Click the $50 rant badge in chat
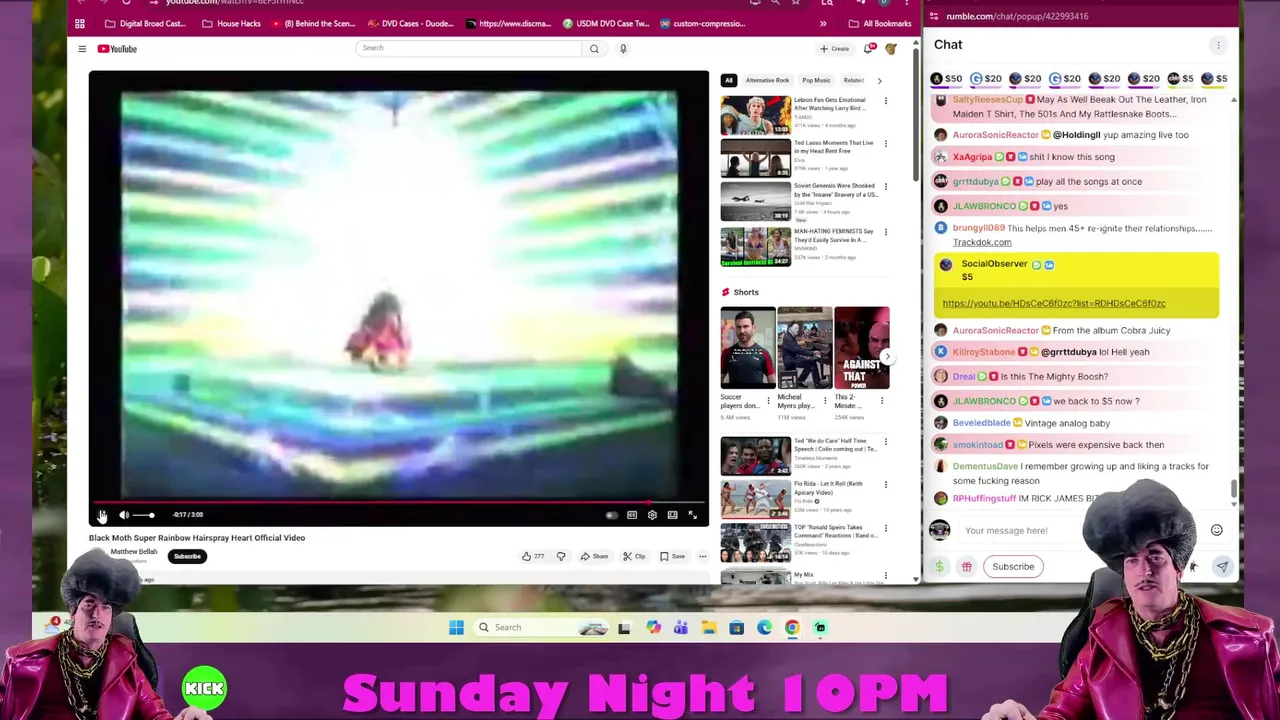The image size is (1280, 720). [946, 79]
